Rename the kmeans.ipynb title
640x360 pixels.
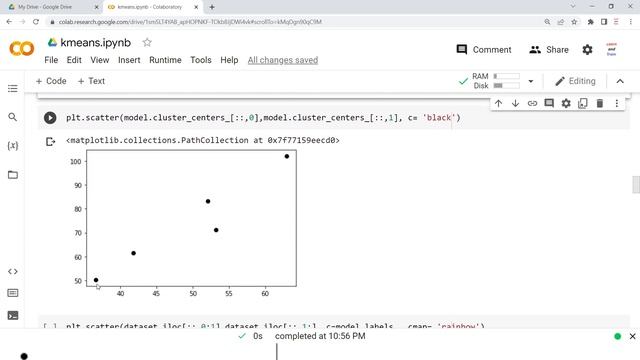pyautogui.click(x=96, y=42)
